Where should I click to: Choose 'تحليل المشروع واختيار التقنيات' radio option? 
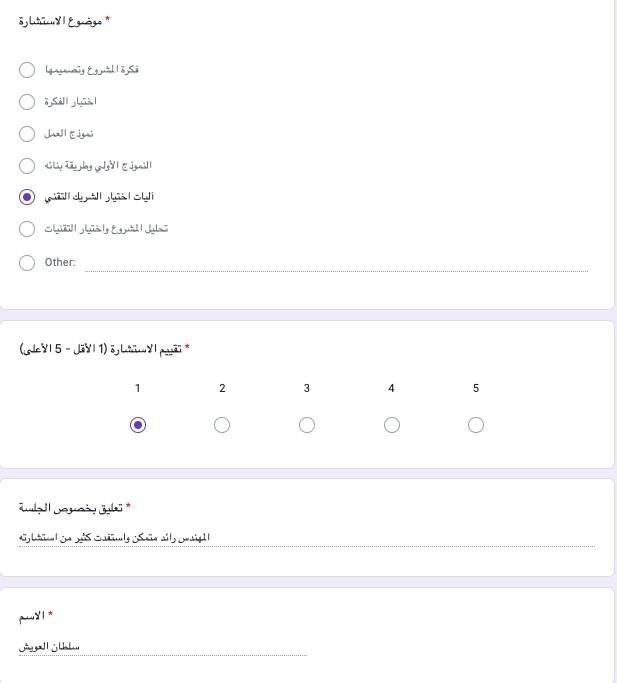tap(27, 229)
